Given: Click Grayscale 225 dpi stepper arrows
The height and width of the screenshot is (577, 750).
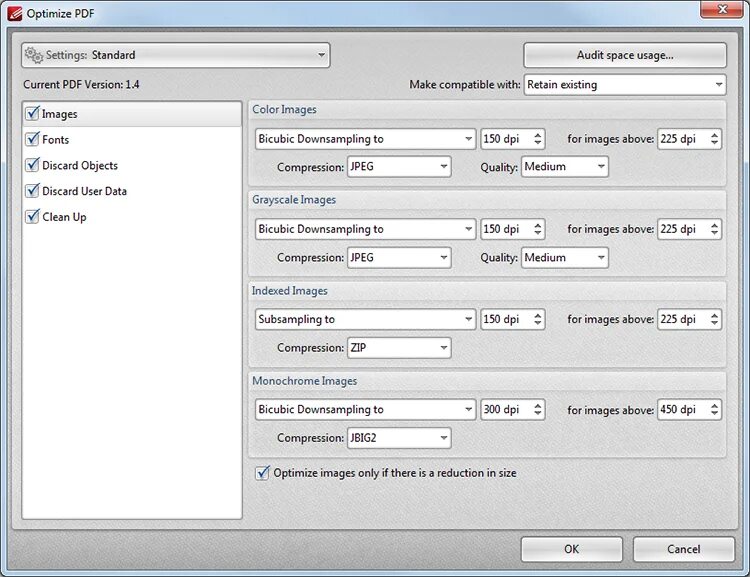Looking at the screenshot, I should click(715, 229).
